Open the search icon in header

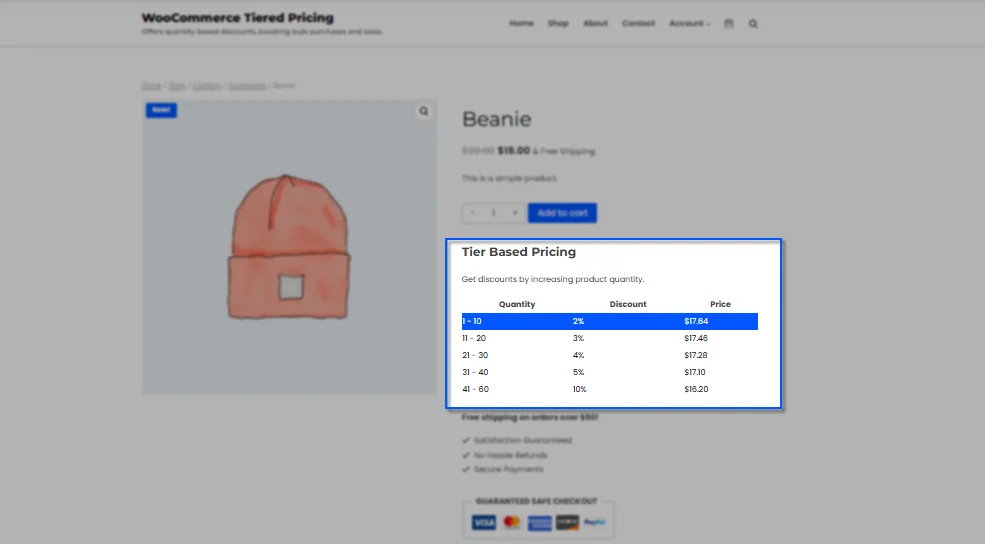(x=753, y=24)
